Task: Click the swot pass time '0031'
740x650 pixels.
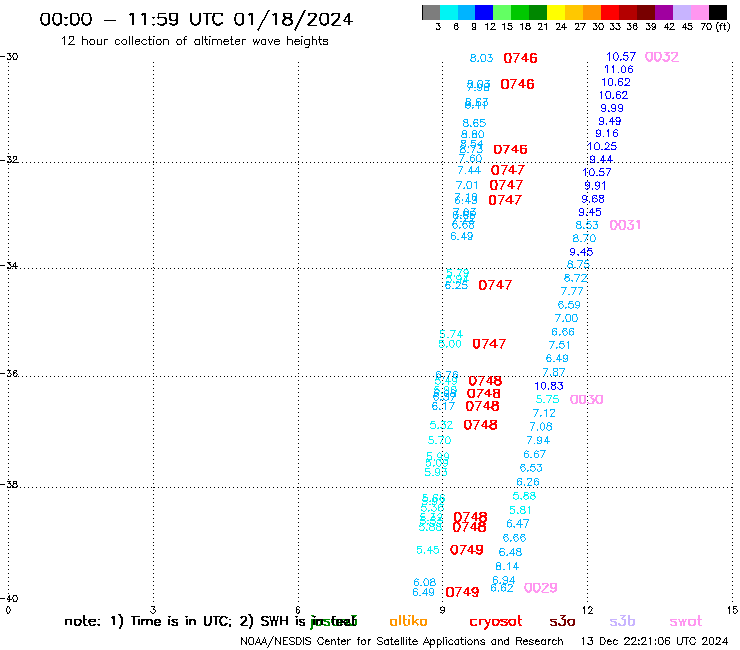Action: click(x=625, y=225)
